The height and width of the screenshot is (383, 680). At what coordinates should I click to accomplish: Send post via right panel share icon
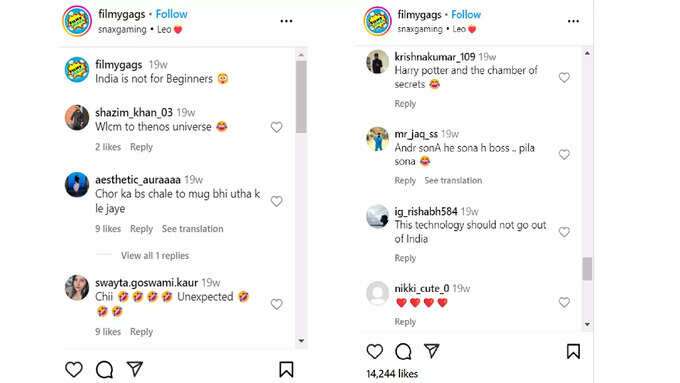pyautogui.click(x=432, y=350)
